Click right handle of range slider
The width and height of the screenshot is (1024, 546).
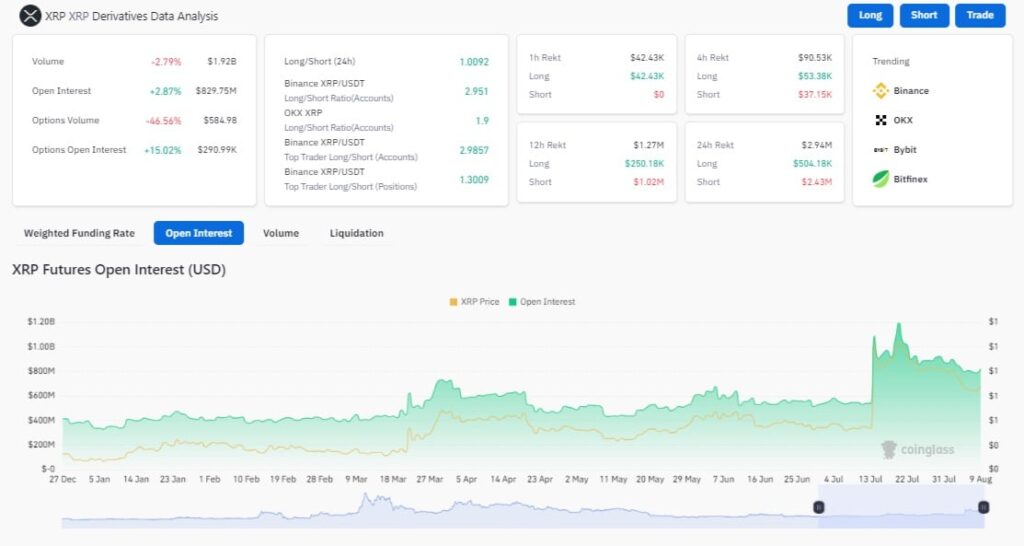pos(983,508)
